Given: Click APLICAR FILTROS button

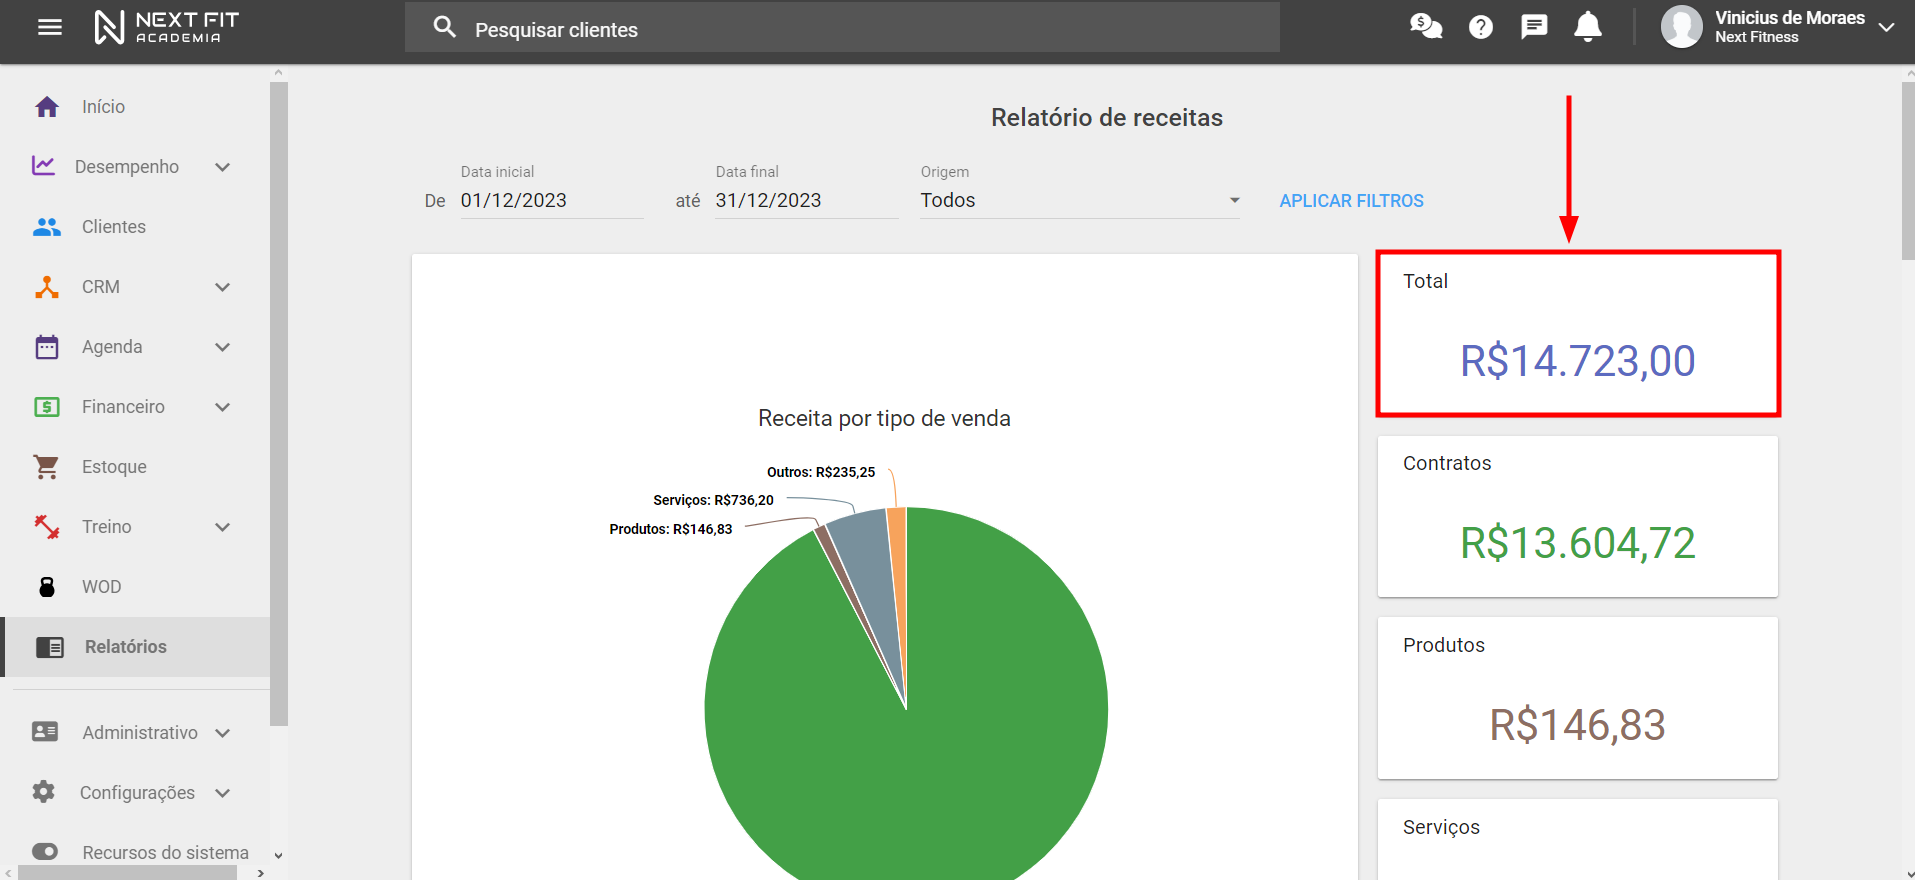Looking at the screenshot, I should [x=1351, y=201].
